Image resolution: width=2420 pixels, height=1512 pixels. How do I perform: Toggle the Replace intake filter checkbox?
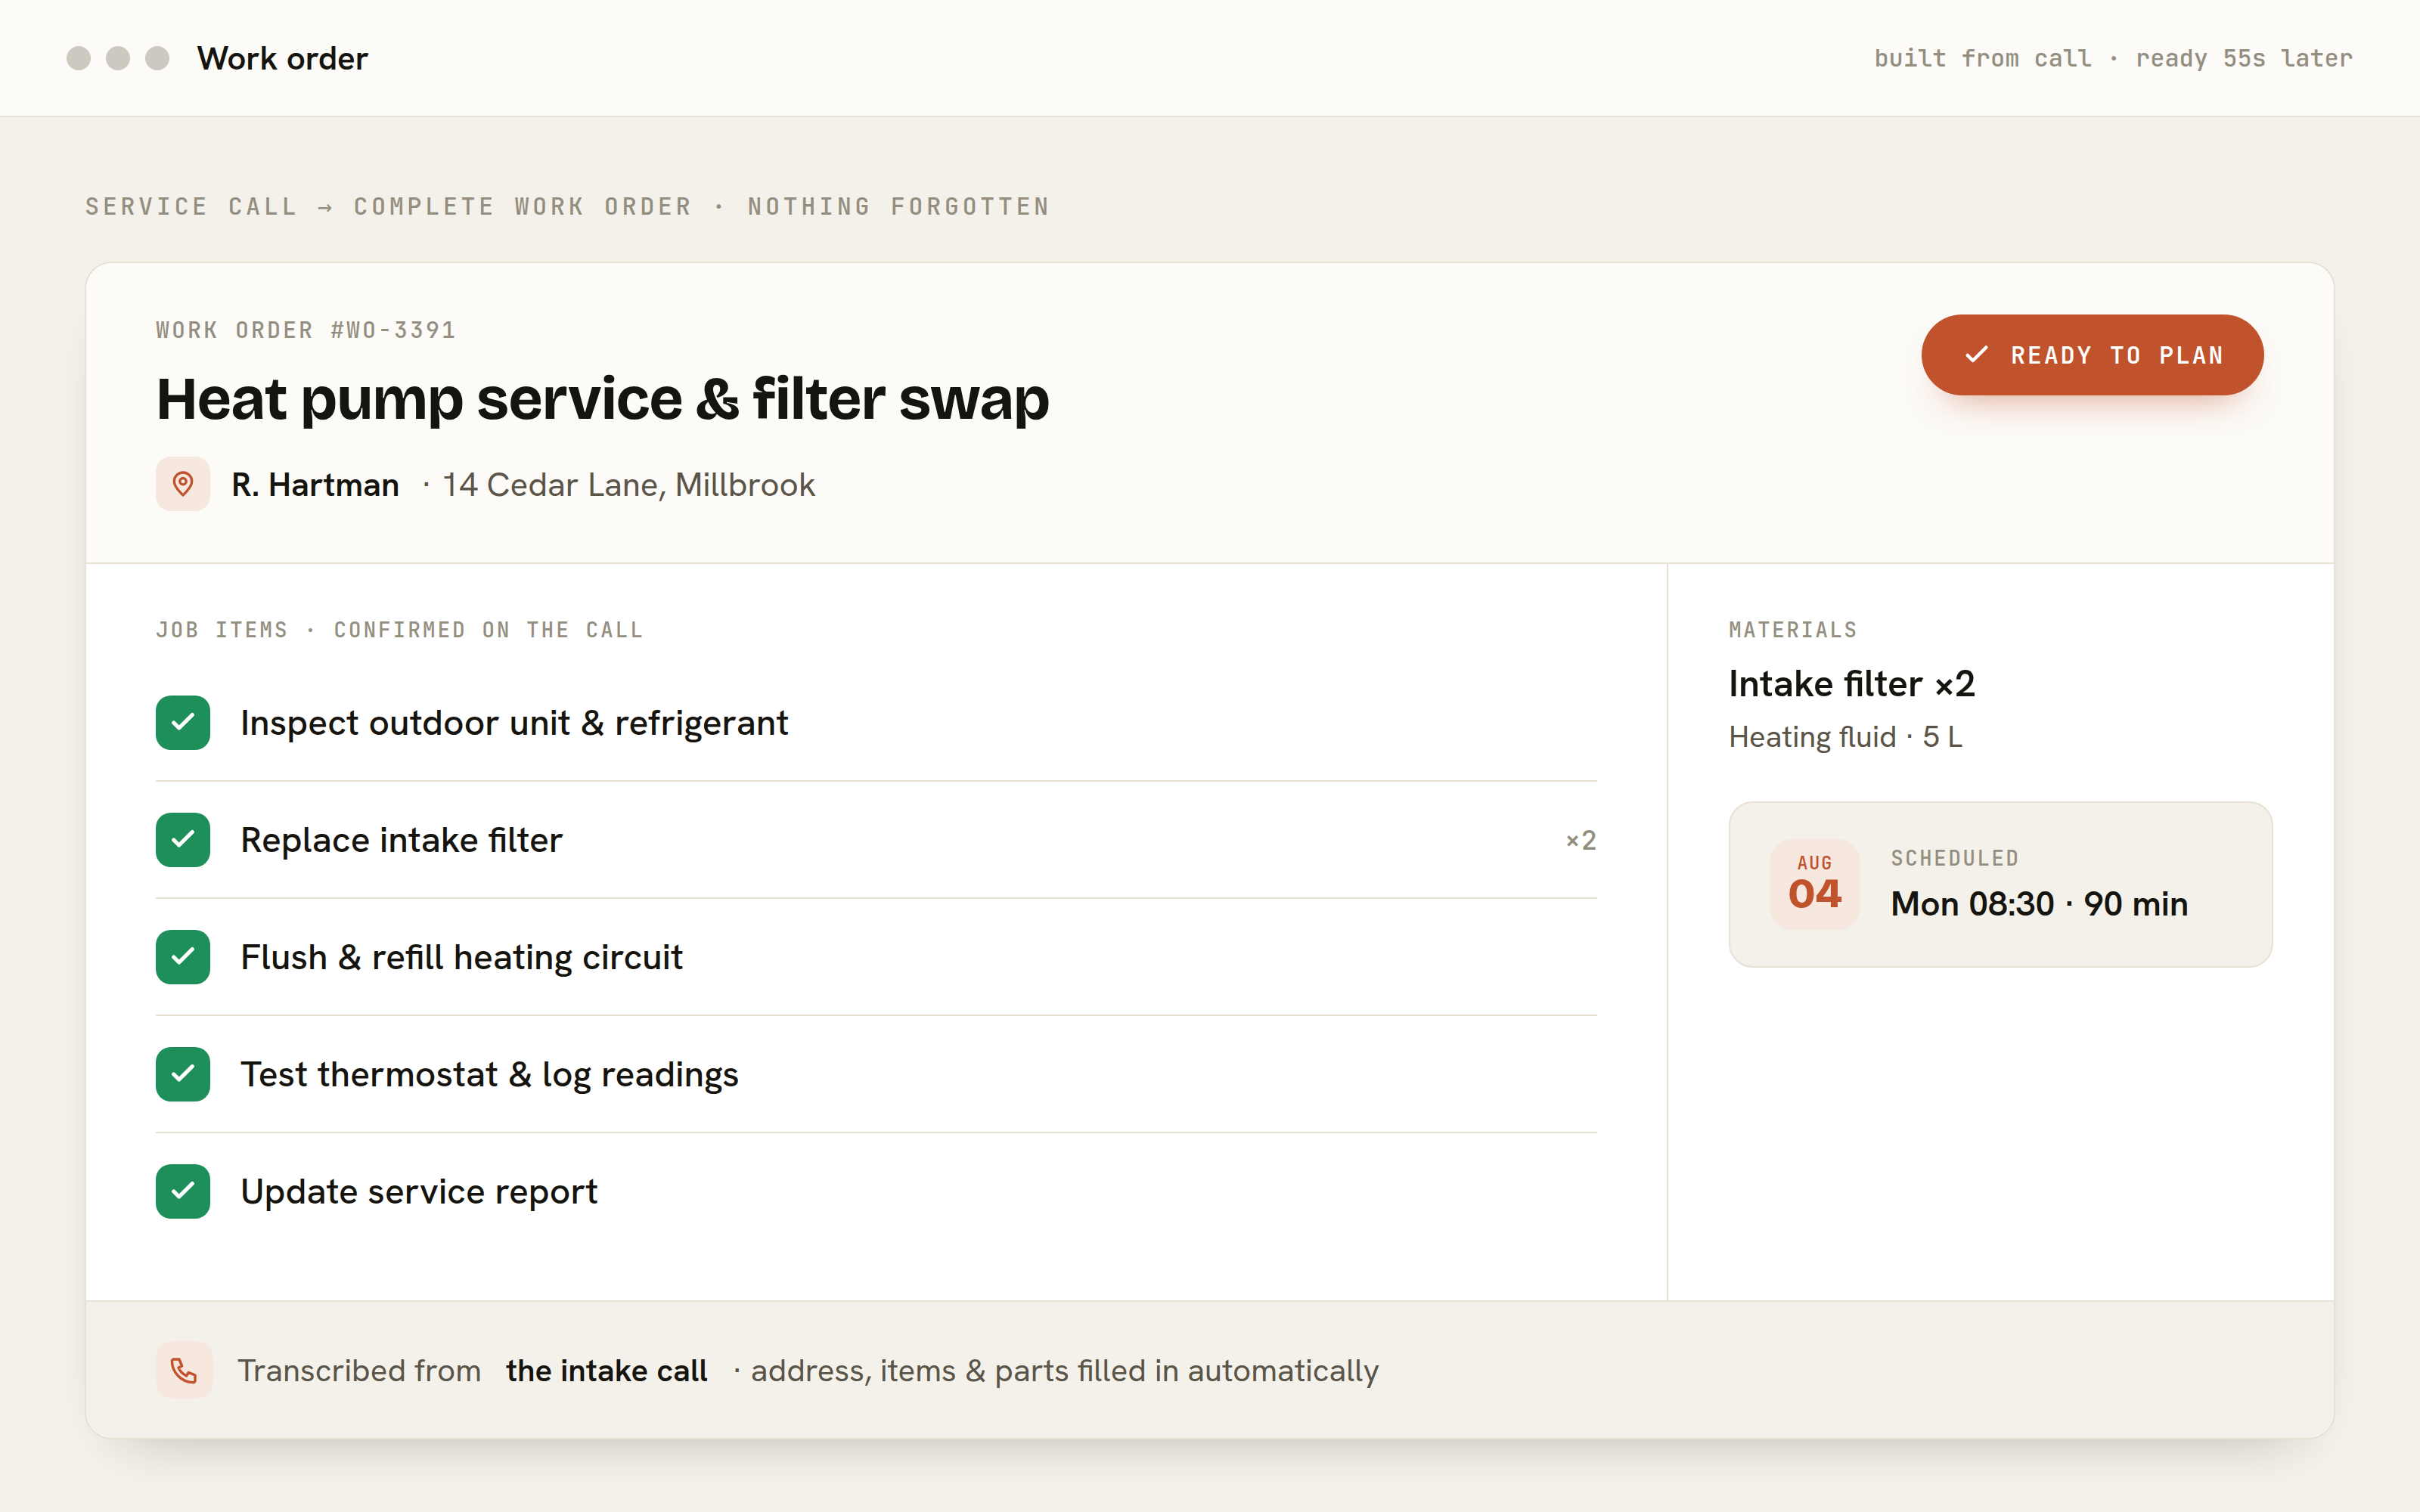pos(183,840)
